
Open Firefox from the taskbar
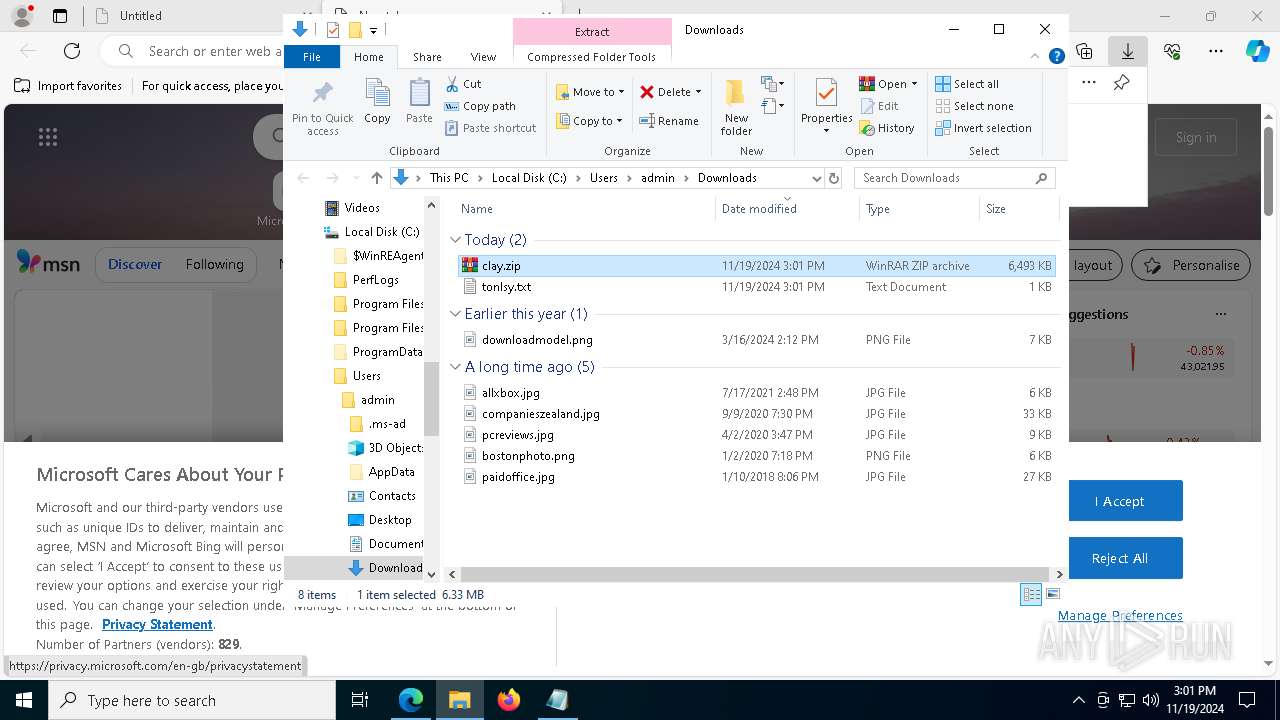click(x=509, y=700)
